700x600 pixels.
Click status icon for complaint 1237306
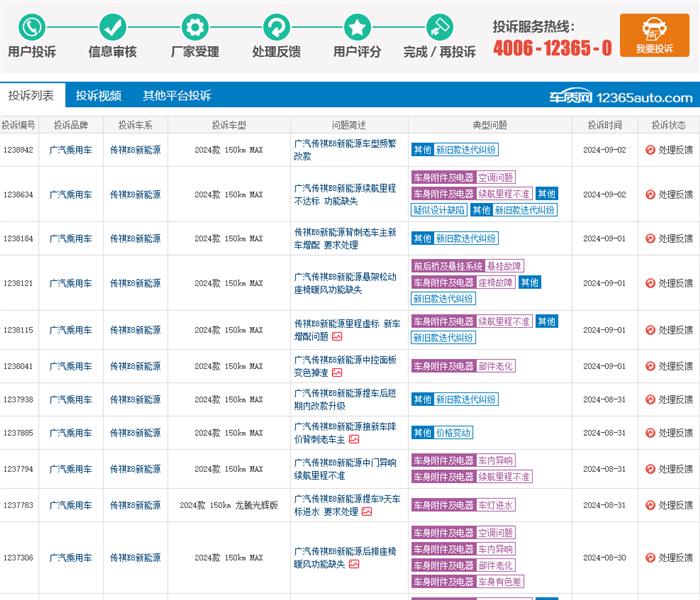pyautogui.click(x=650, y=558)
